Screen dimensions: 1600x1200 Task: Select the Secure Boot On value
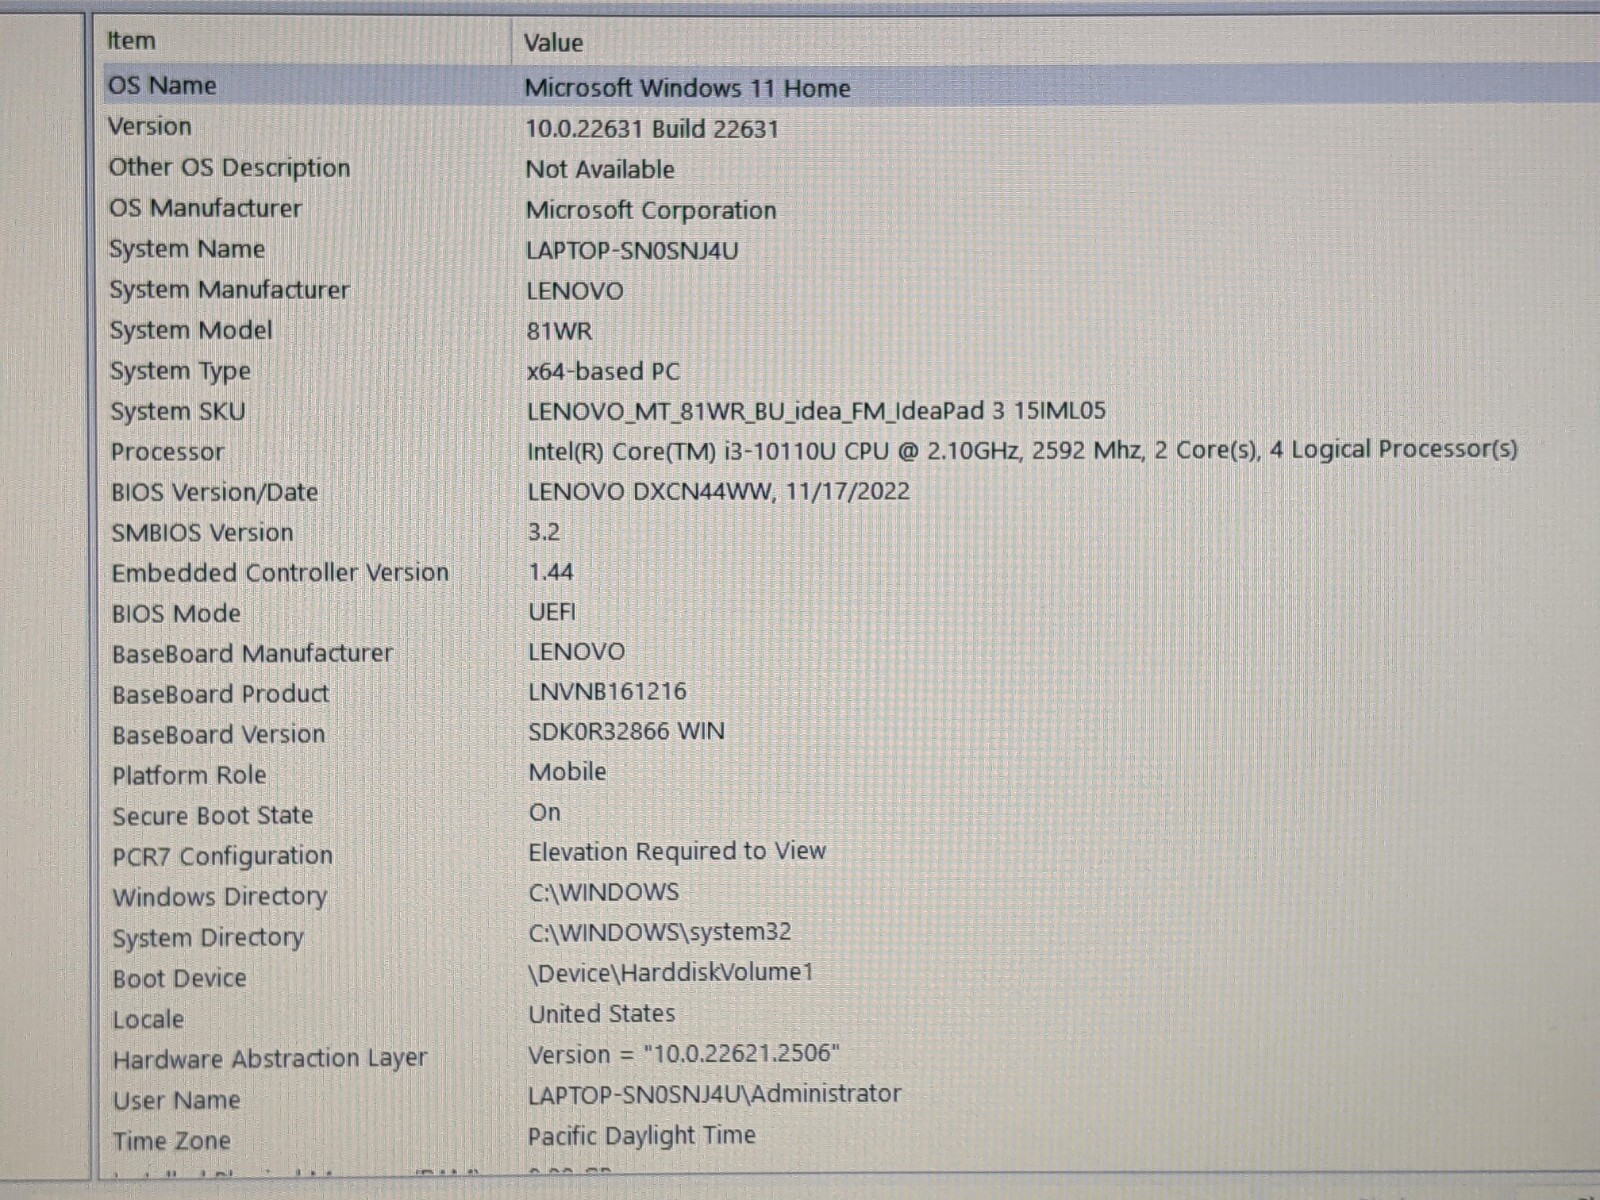pyautogui.click(x=545, y=812)
